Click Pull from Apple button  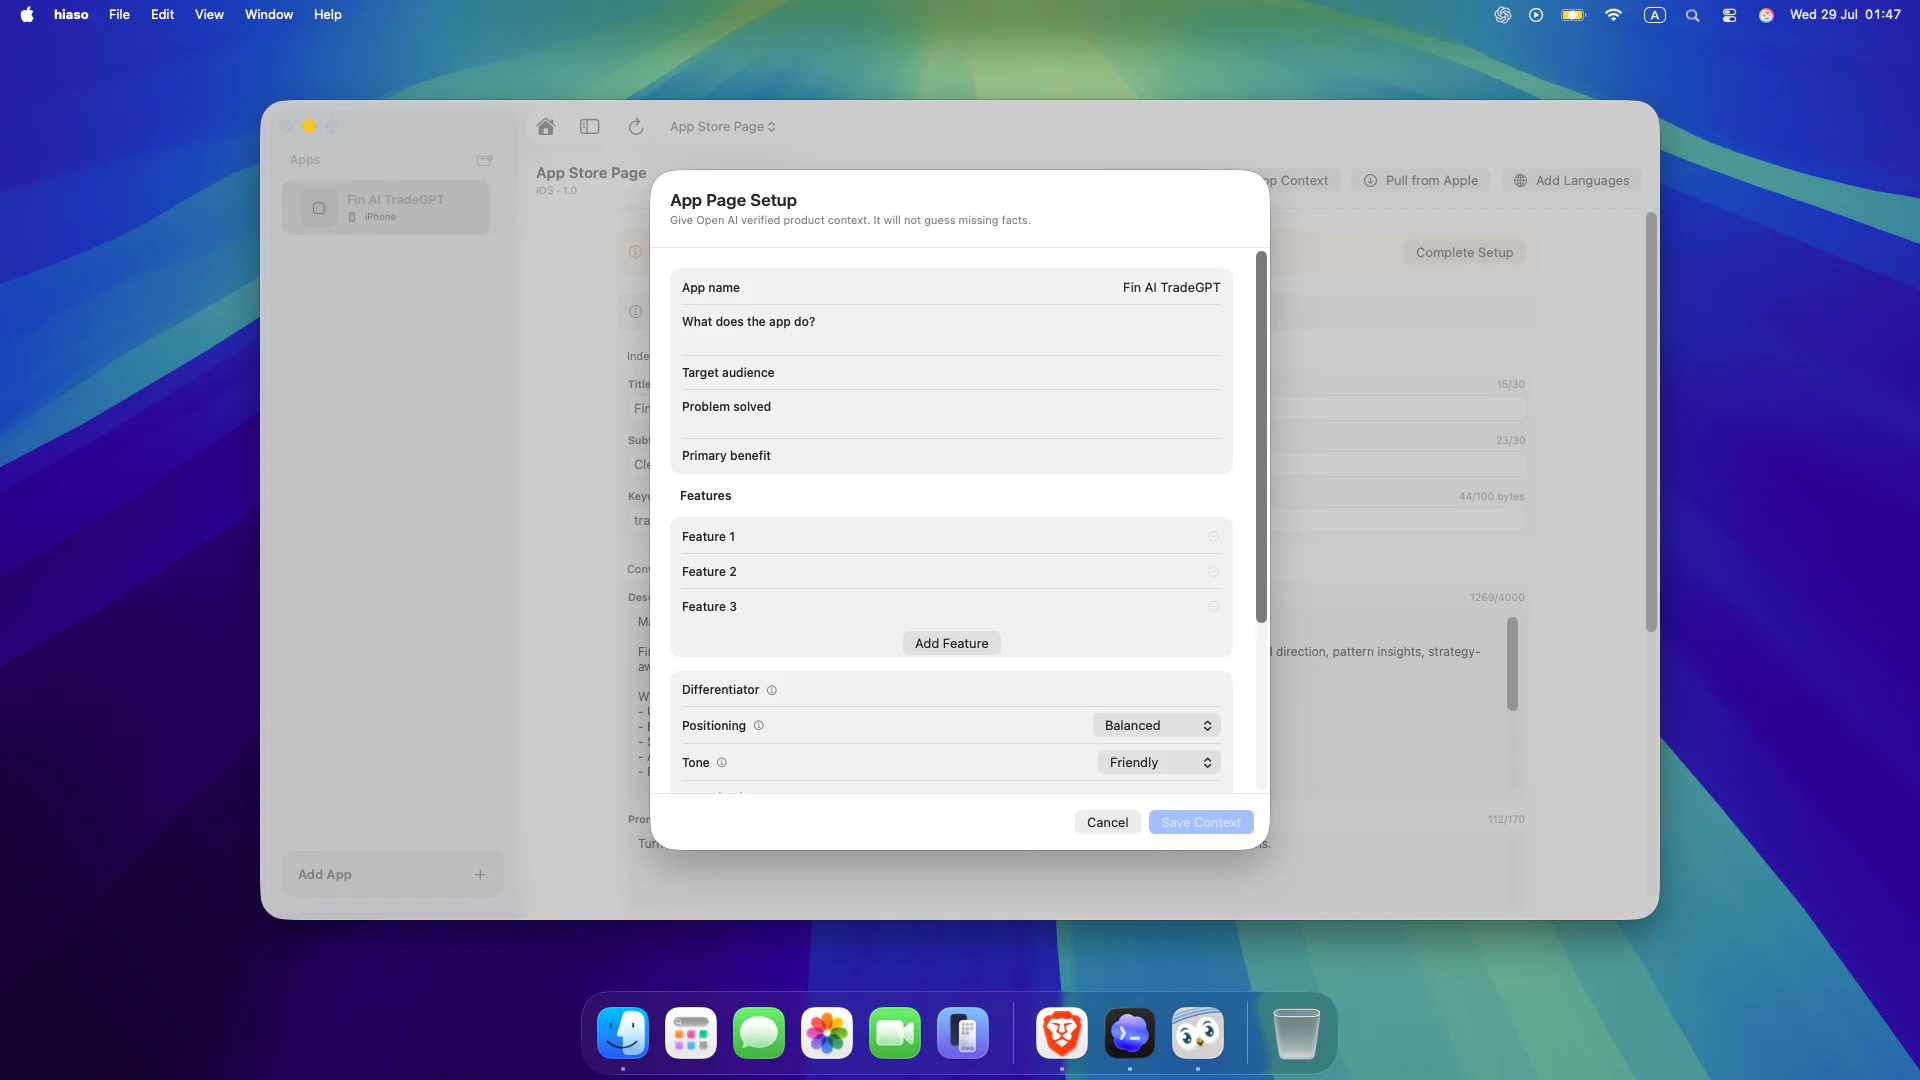click(x=1421, y=181)
